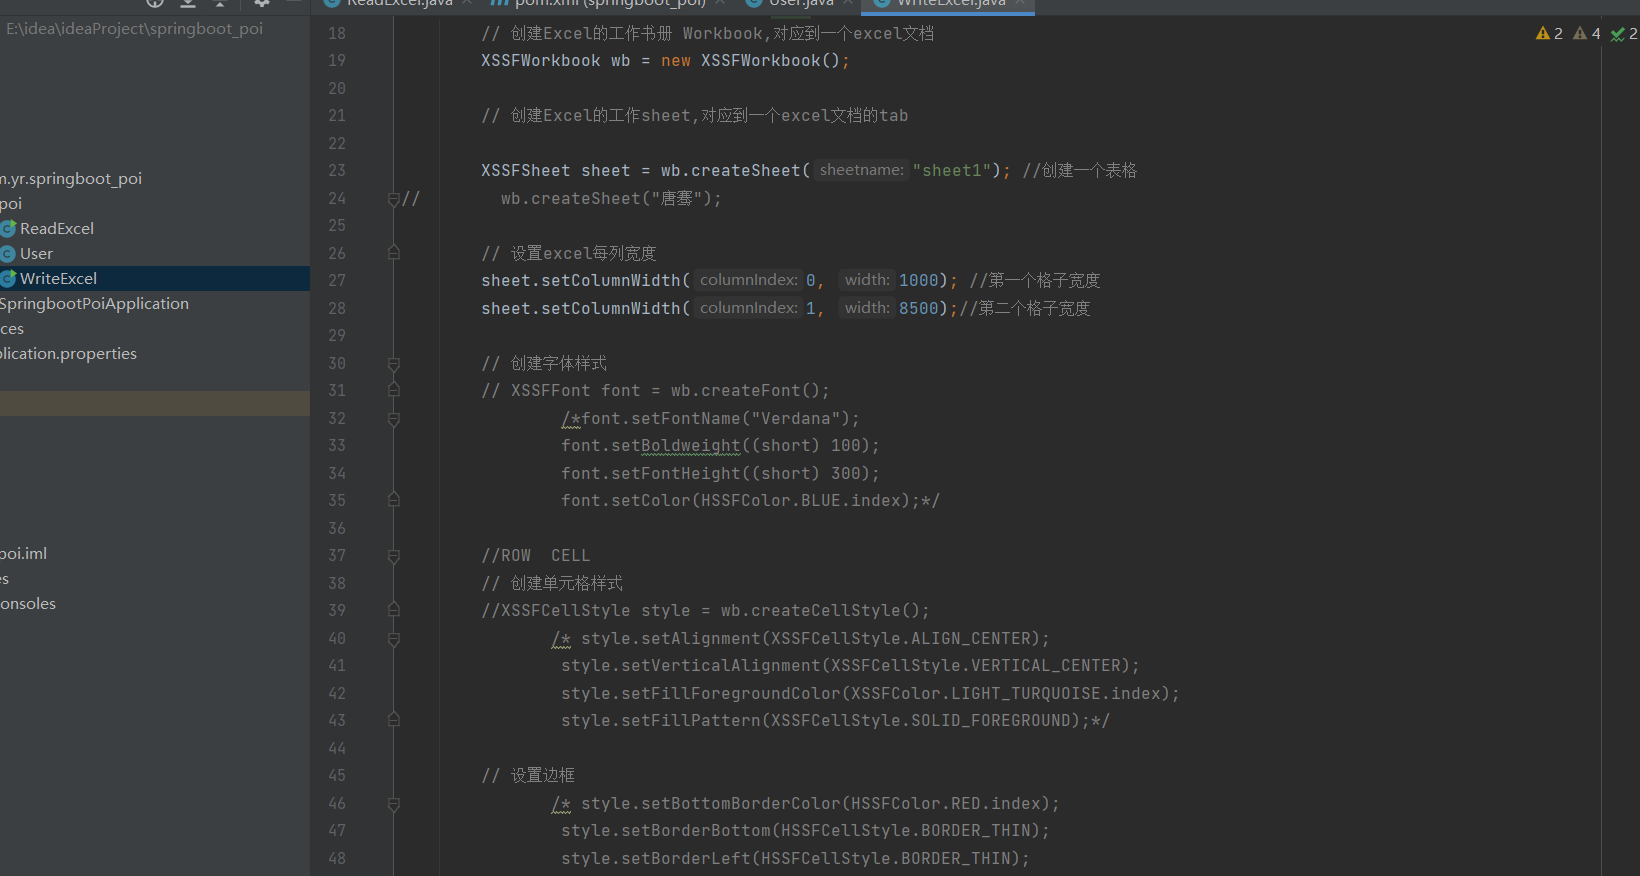
Task: Toggle the fold marker at line 39
Action: click(x=394, y=610)
